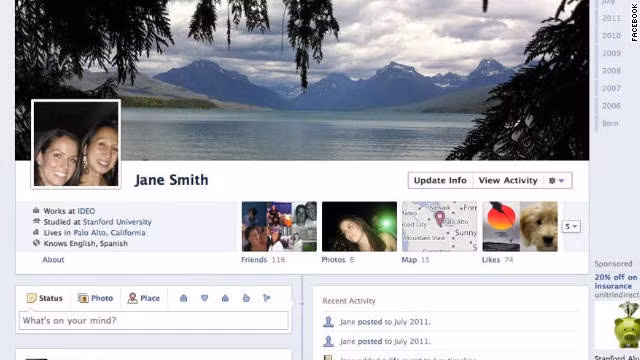
Task: Click the person icon beside first posted entry
Action: (x=328, y=322)
